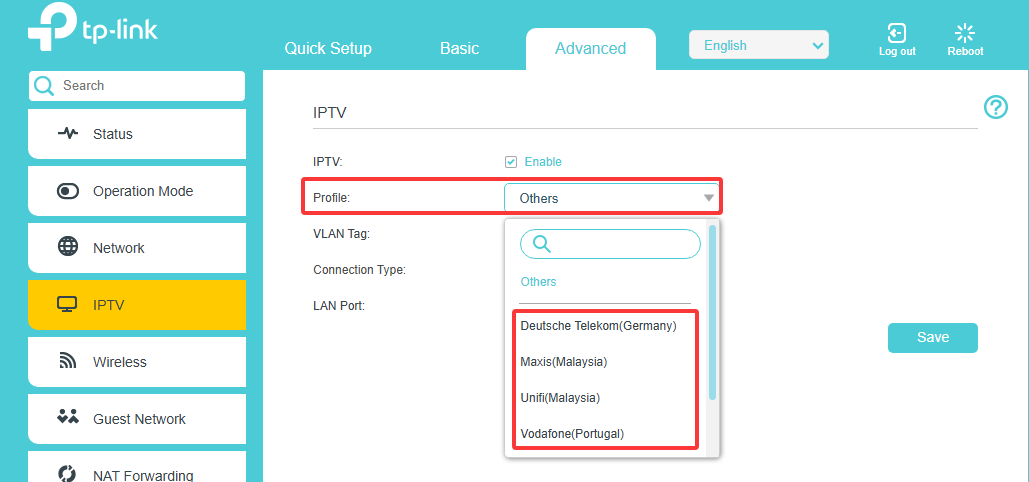Image resolution: width=1029 pixels, height=482 pixels.
Task: Click the Log out icon
Action: coord(896,32)
